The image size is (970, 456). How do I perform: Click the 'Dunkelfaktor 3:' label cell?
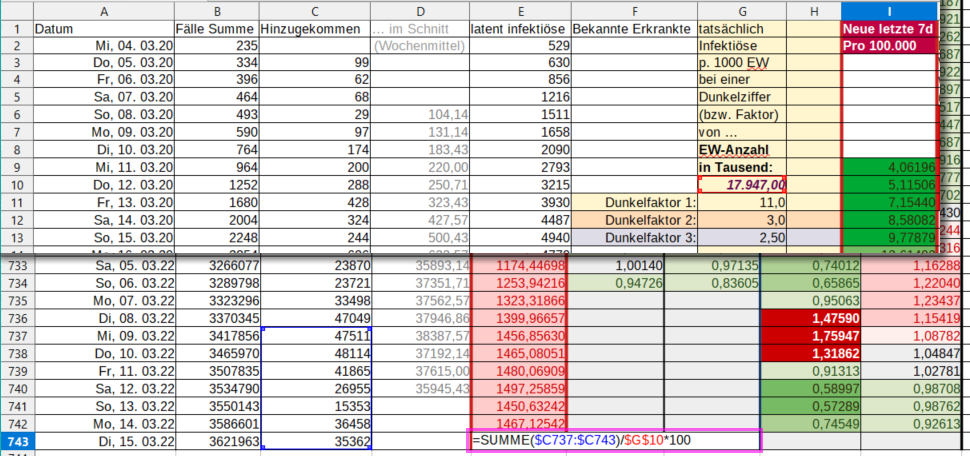click(x=634, y=237)
